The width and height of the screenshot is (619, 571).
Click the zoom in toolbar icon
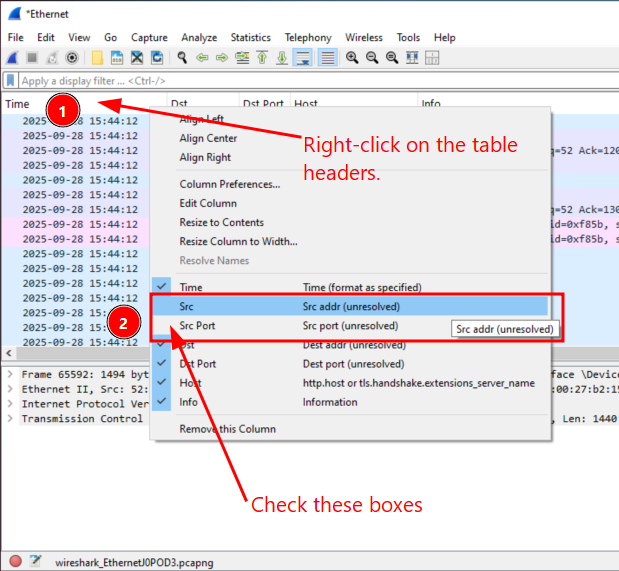click(x=352, y=57)
